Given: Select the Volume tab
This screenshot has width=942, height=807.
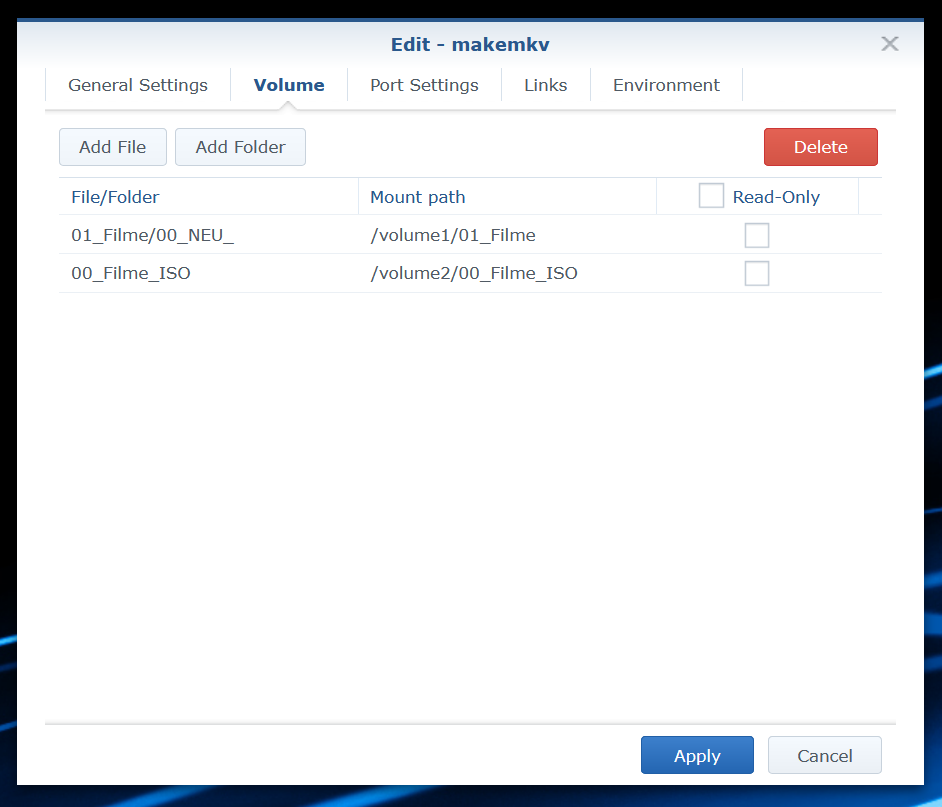Looking at the screenshot, I should 288,85.
